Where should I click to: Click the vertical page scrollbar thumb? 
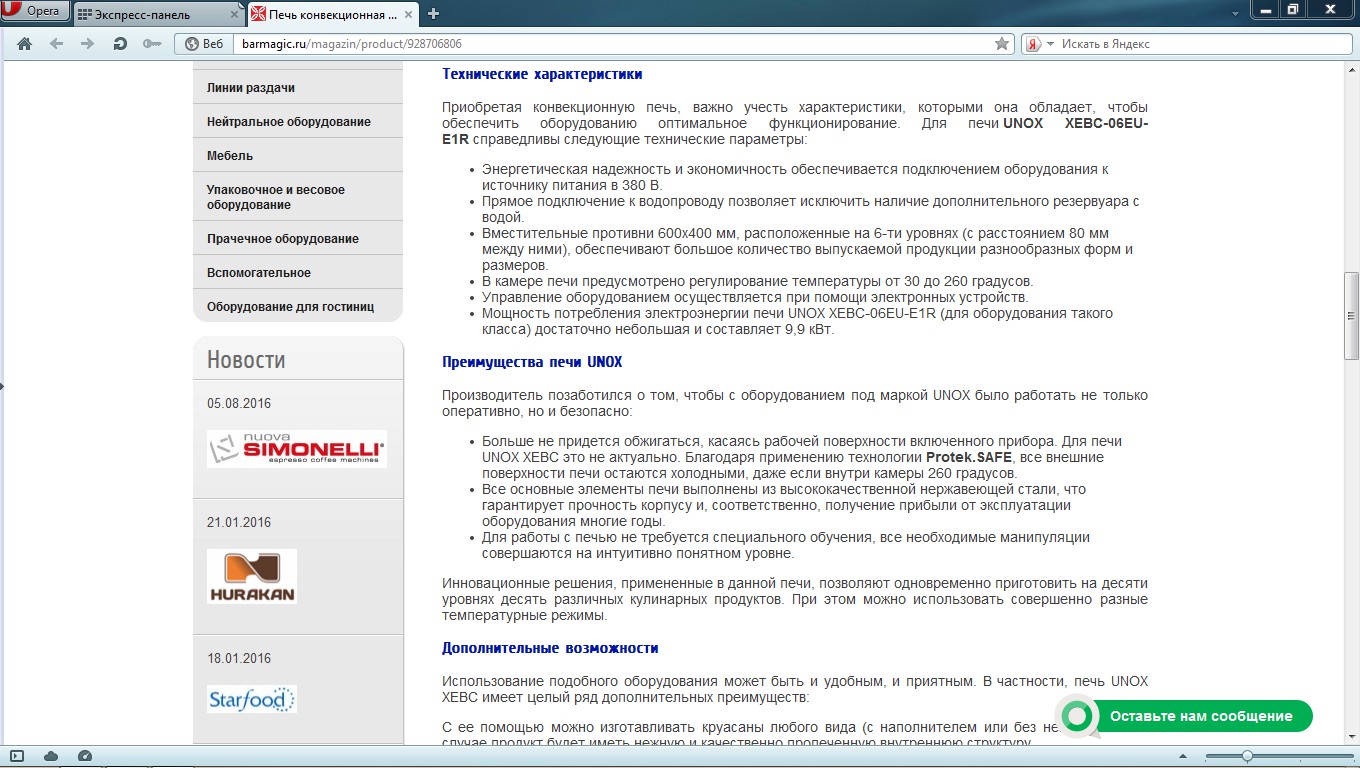point(1351,315)
